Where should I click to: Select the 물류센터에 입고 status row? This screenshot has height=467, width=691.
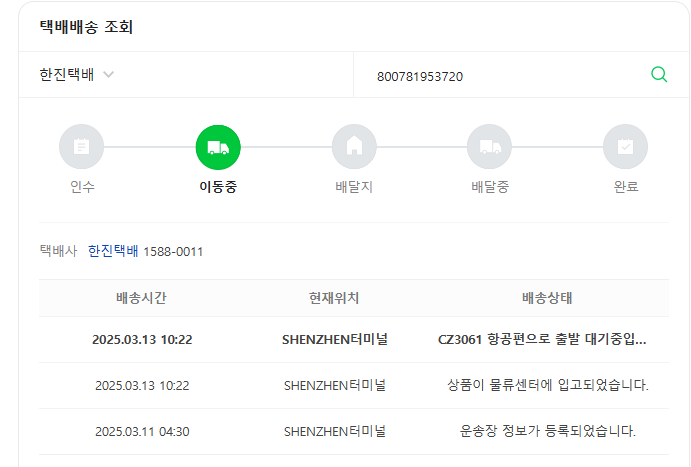tap(354, 385)
